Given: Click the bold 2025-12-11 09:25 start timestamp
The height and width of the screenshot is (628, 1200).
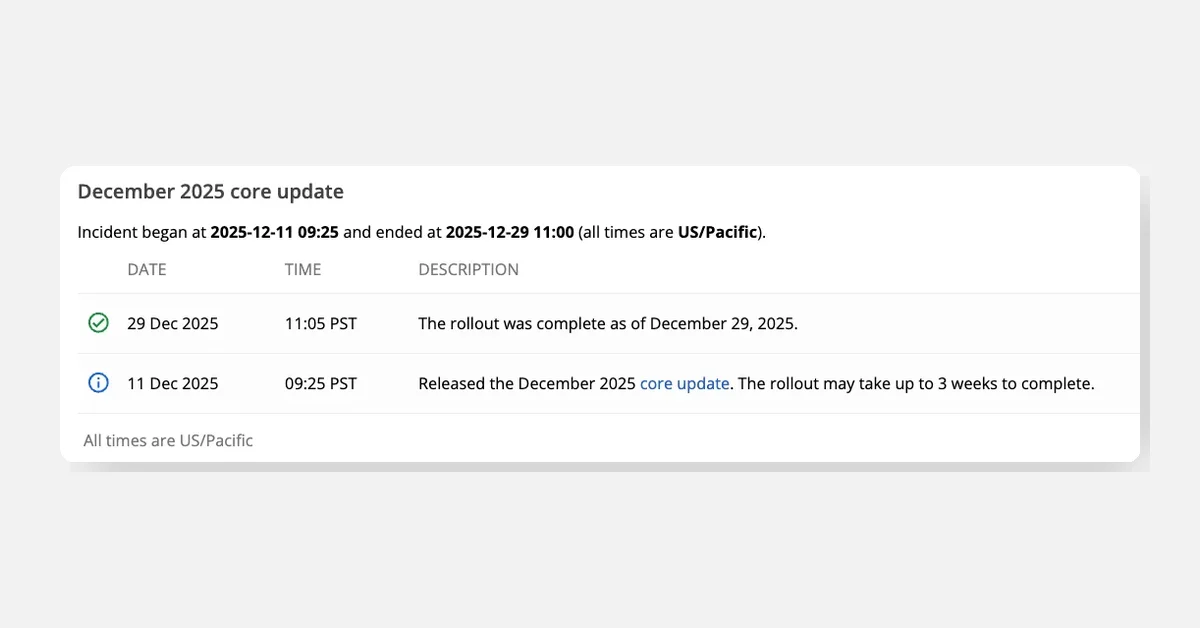Looking at the screenshot, I should [274, 231].
